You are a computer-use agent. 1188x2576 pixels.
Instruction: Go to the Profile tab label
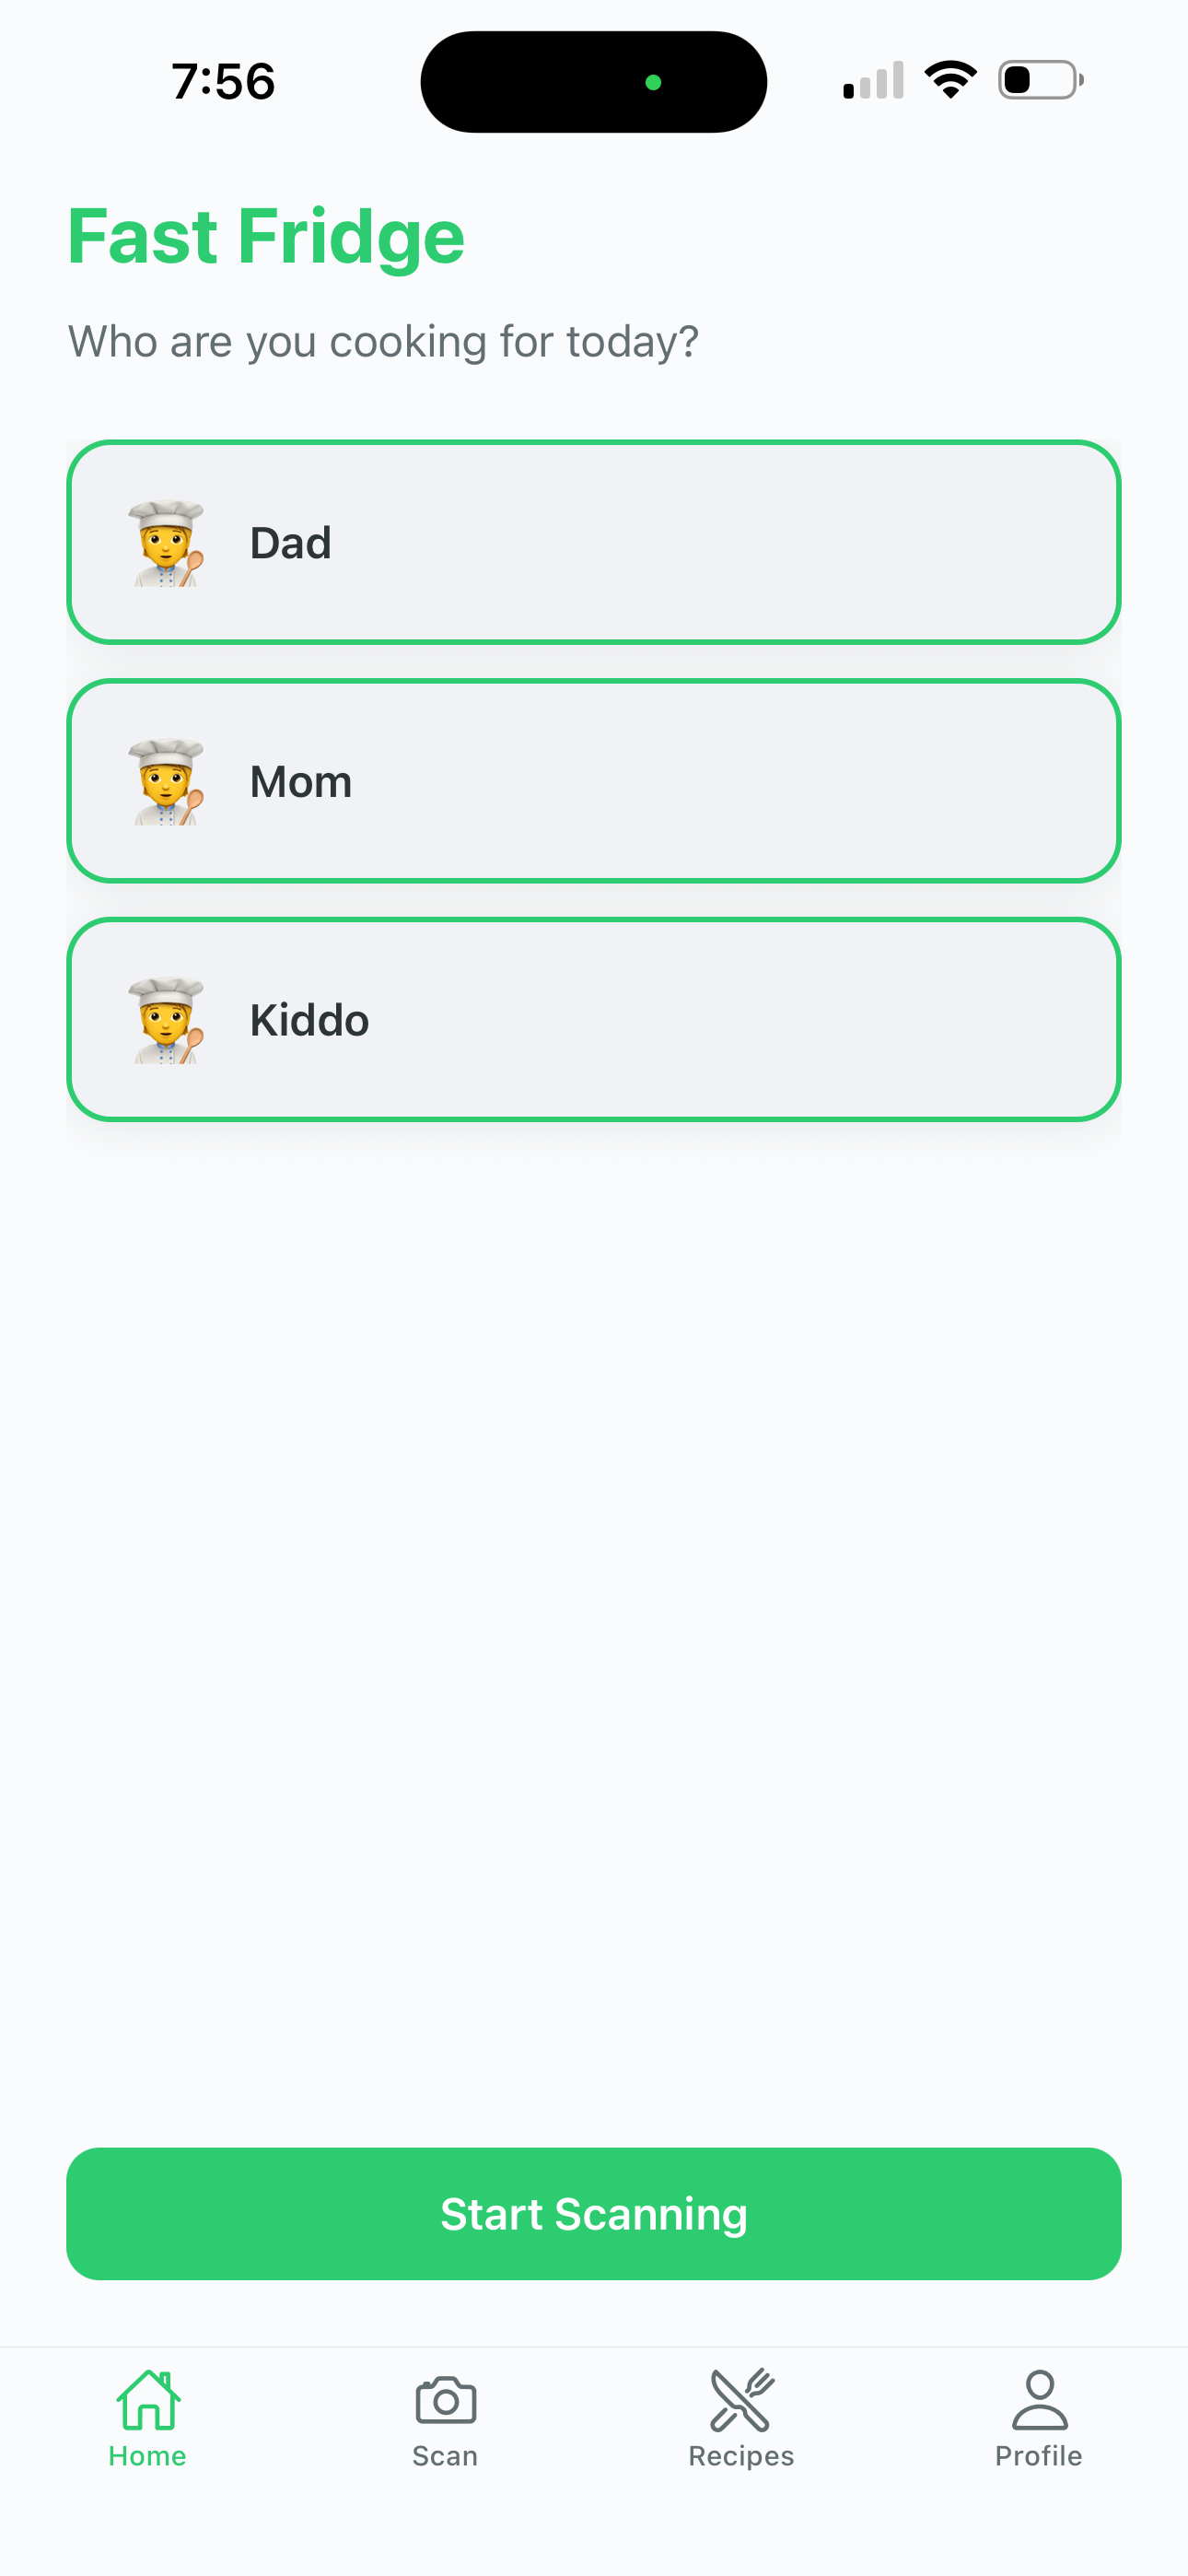click(1039, 2456)
